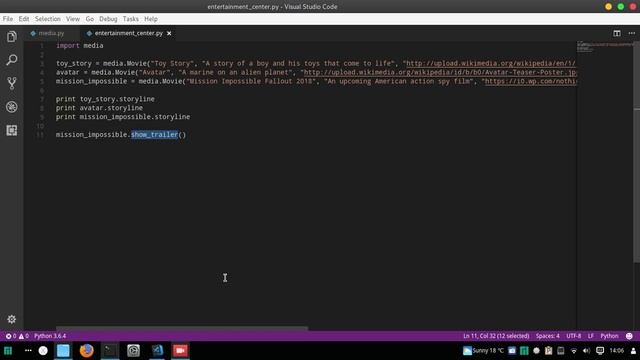Open the Manage gear icon
This screenshot has width=640, height=360.
pos(11,319)
